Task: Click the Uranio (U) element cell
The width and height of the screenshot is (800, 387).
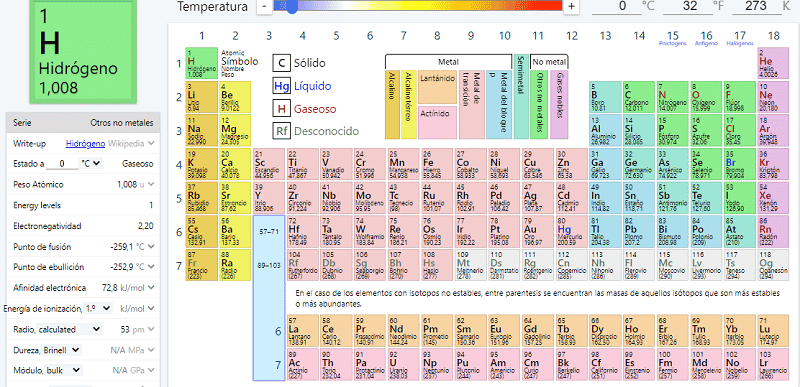Action: coord(403,364)
